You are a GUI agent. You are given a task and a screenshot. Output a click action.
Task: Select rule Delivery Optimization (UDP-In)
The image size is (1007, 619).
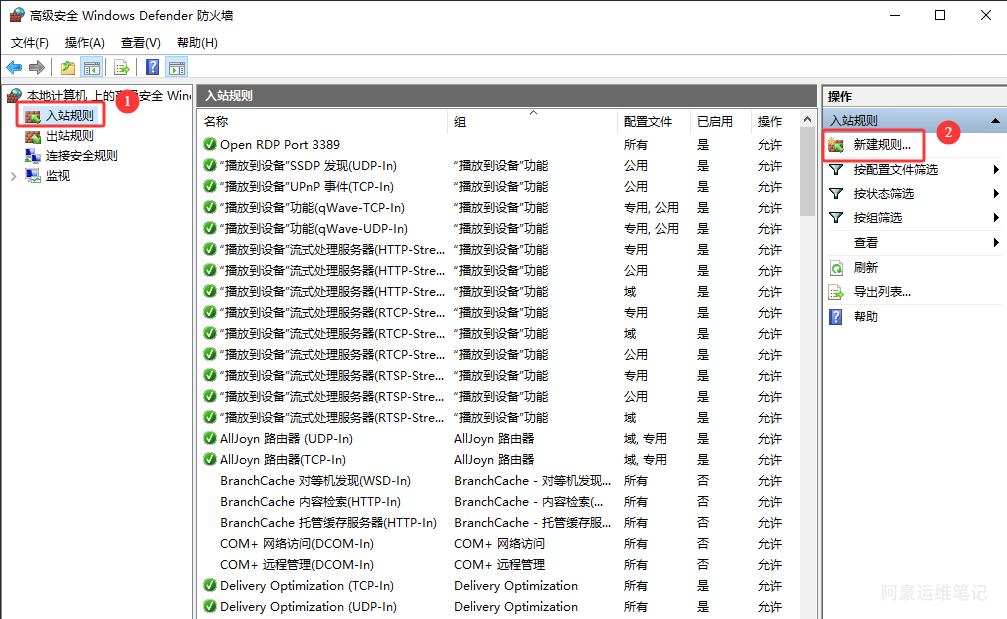point(308,607)
